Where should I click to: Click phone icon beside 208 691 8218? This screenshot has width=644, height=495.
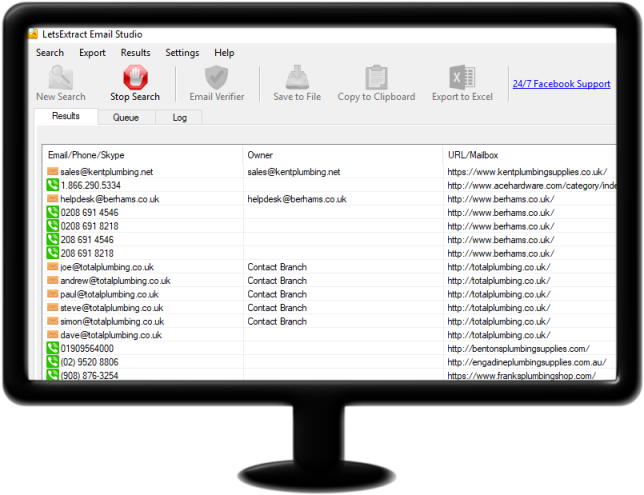point(52,253)
